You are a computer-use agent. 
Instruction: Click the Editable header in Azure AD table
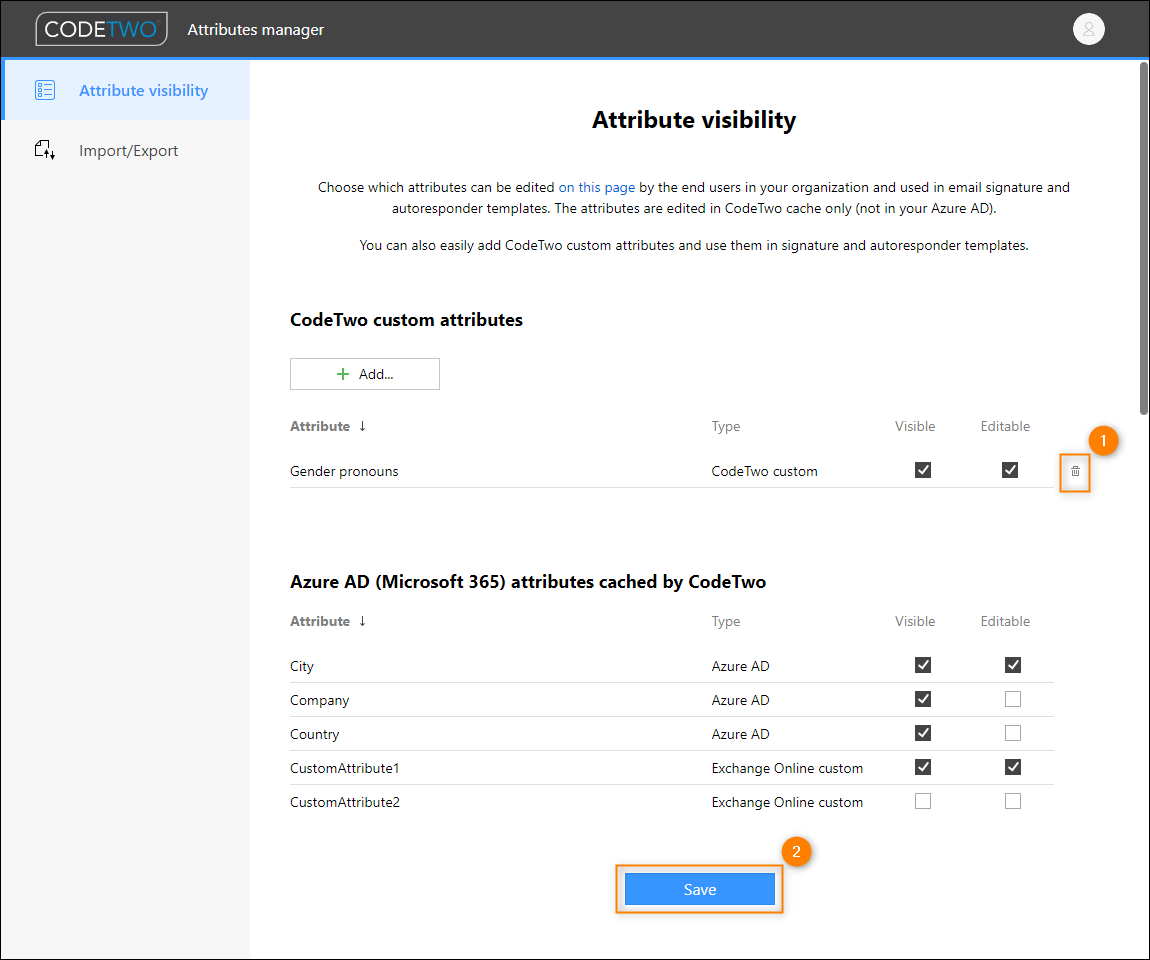pos(1005,621)
